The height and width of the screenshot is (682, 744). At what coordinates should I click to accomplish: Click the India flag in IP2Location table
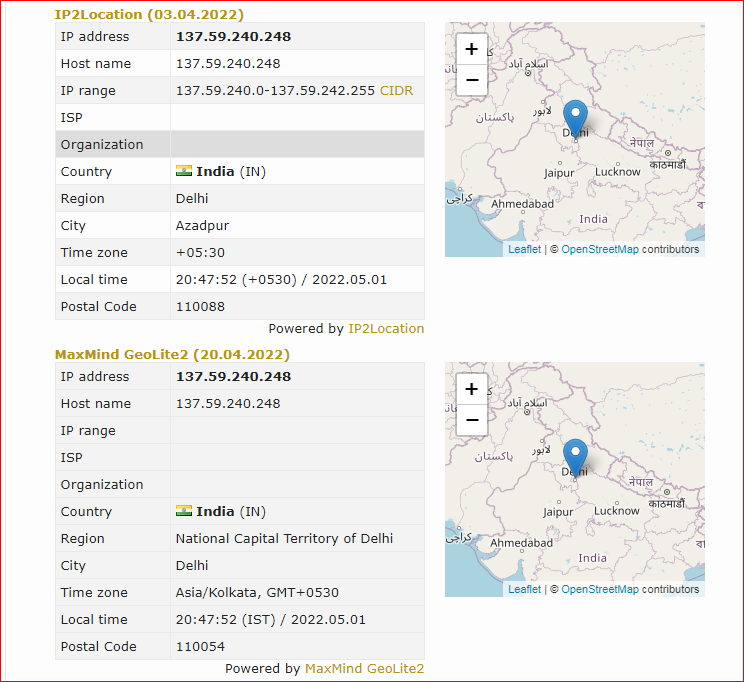coord(184,171)
